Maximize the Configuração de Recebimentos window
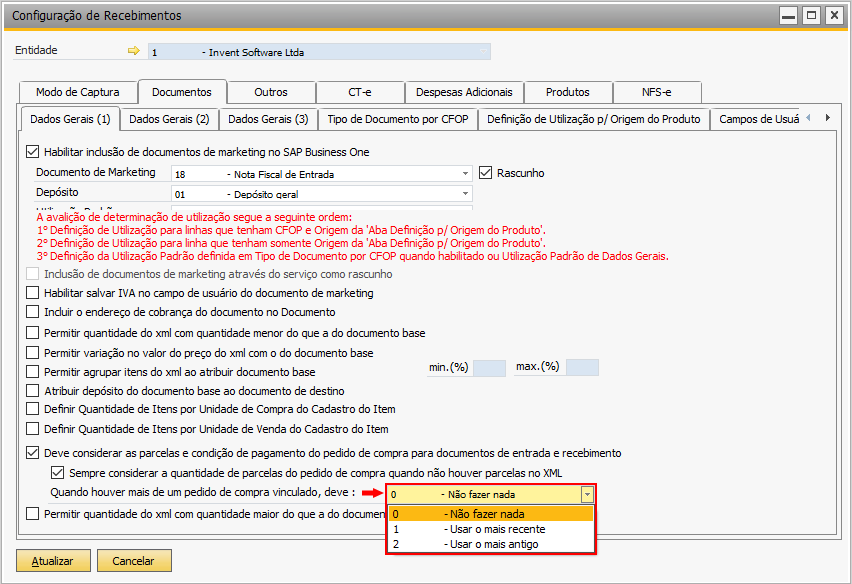Image resolution: width=852 pixels, height=584 pixels. point(811,15)
